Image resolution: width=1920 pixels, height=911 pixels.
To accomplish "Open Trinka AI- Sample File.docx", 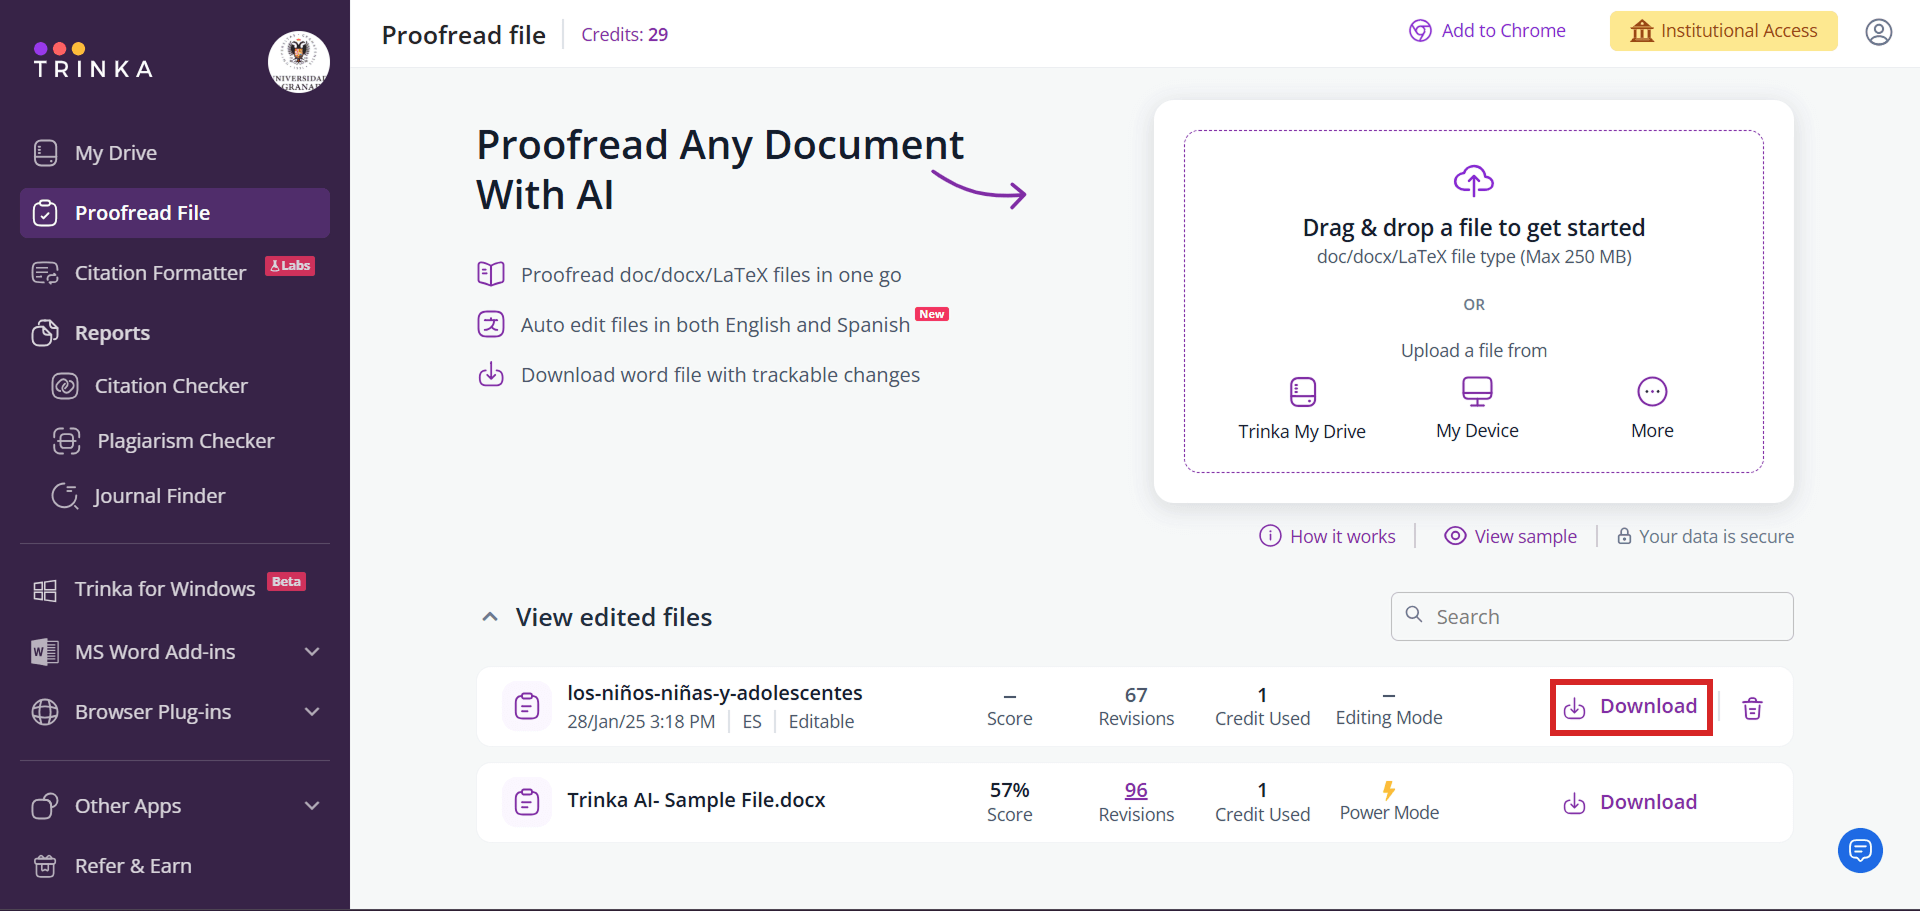I will pos(696,800).
